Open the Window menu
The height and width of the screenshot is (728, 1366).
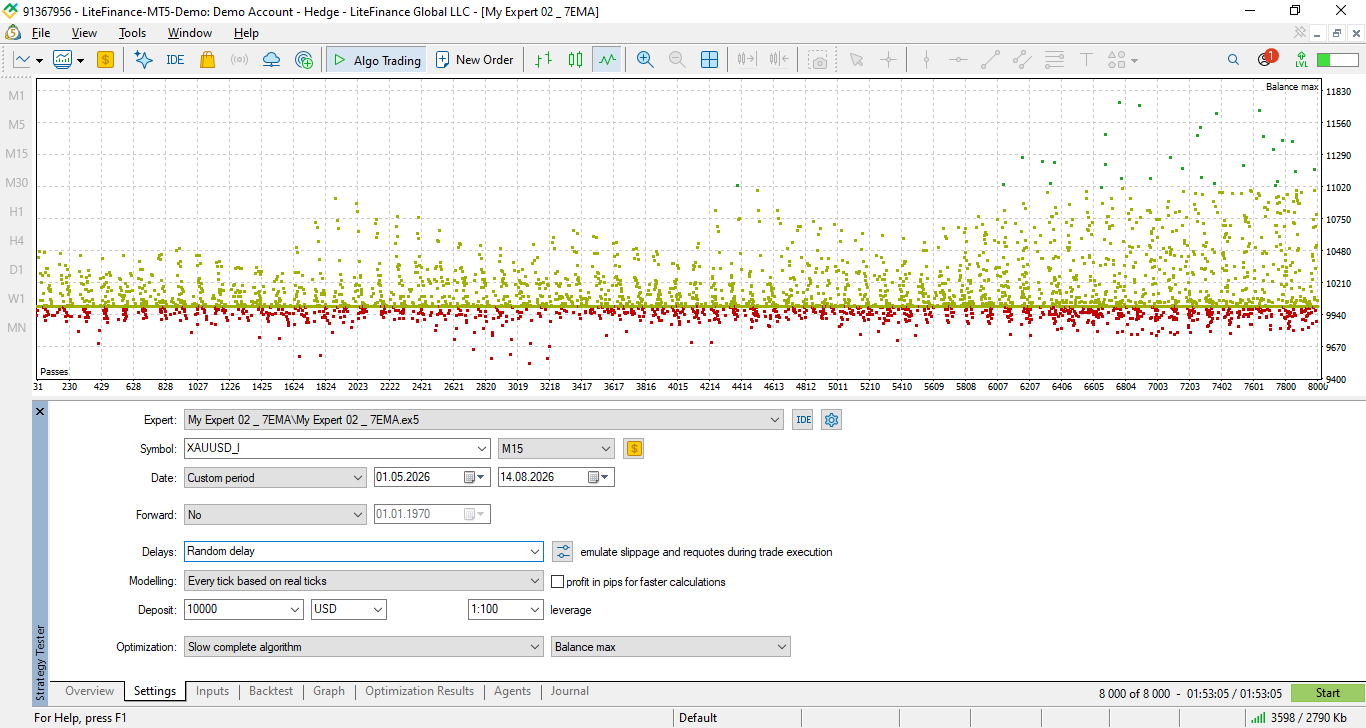(x=190, y=33)
